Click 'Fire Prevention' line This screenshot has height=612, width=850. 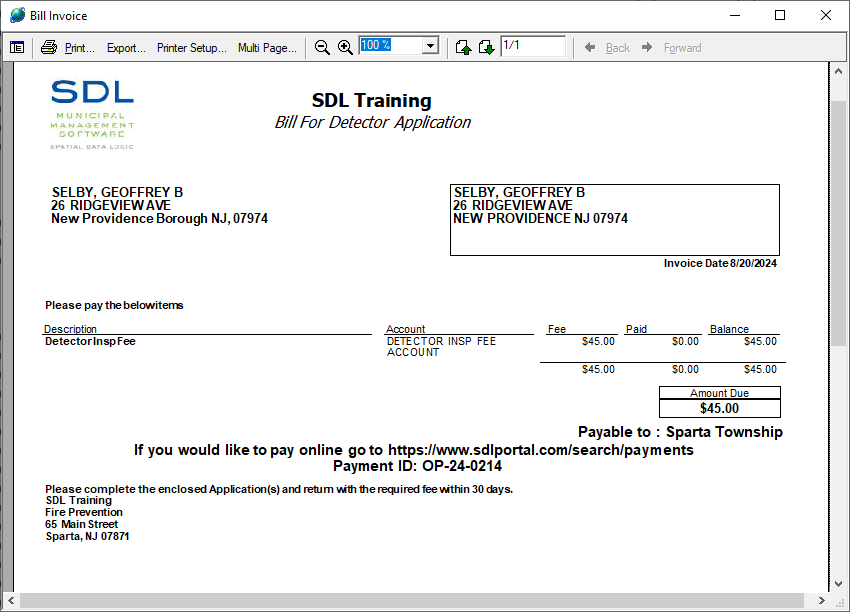pyautogui.click(x=84, y=512)
